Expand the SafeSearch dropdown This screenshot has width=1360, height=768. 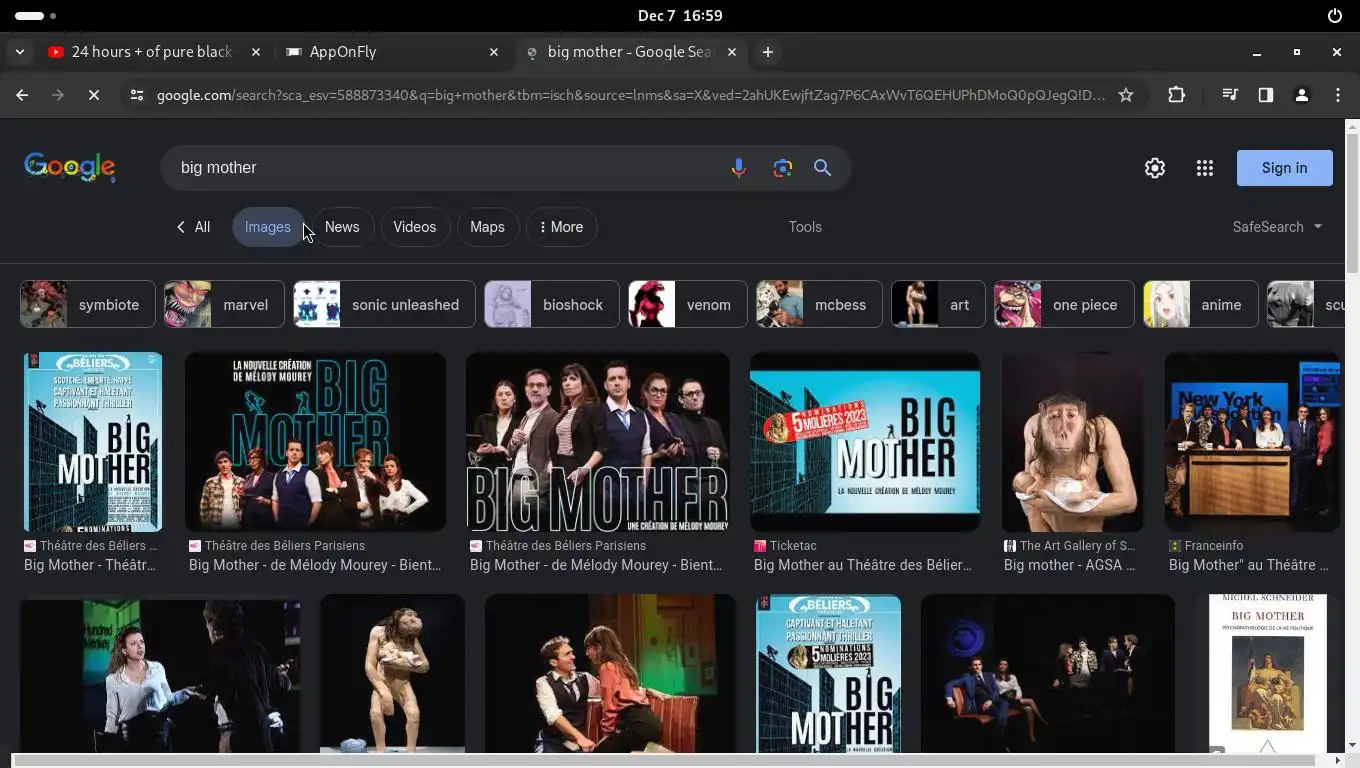click(1277, 227)
